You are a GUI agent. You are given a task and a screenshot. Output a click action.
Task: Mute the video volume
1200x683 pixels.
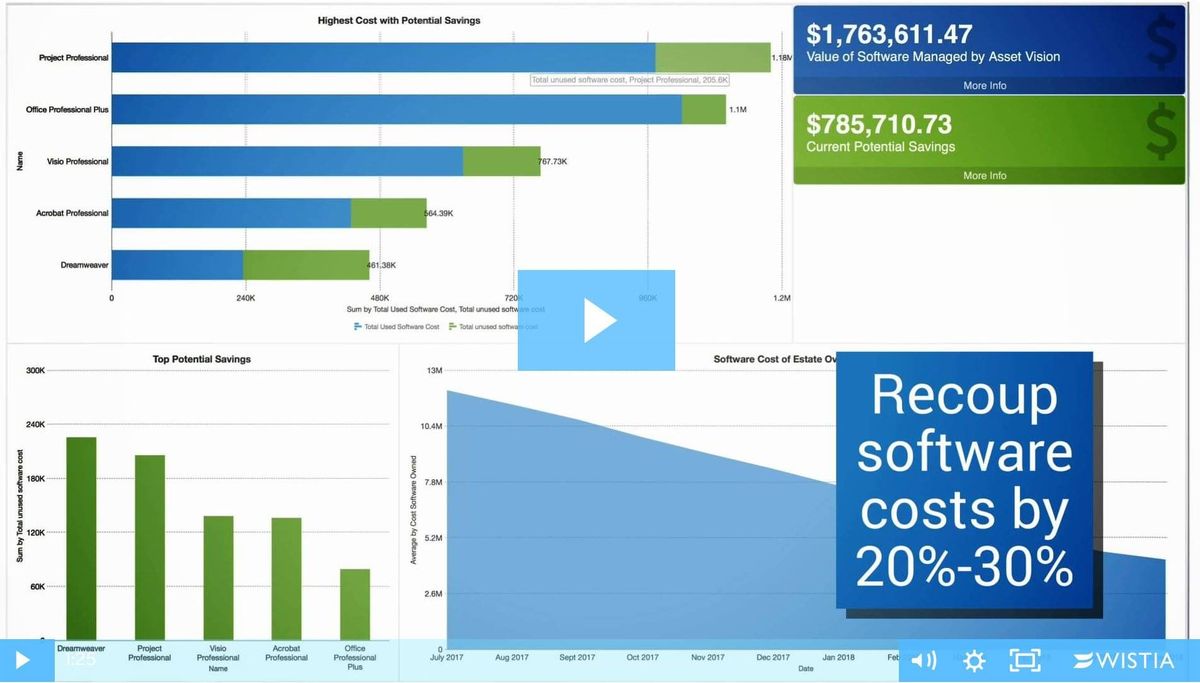(x=923, y=660)
